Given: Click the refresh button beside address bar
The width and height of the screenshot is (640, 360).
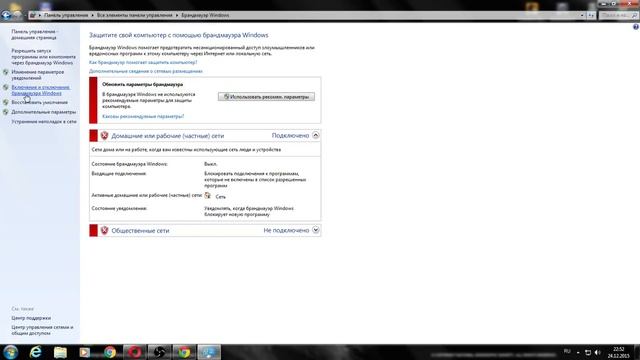Looking at the screenshot, I should [591, 15].
